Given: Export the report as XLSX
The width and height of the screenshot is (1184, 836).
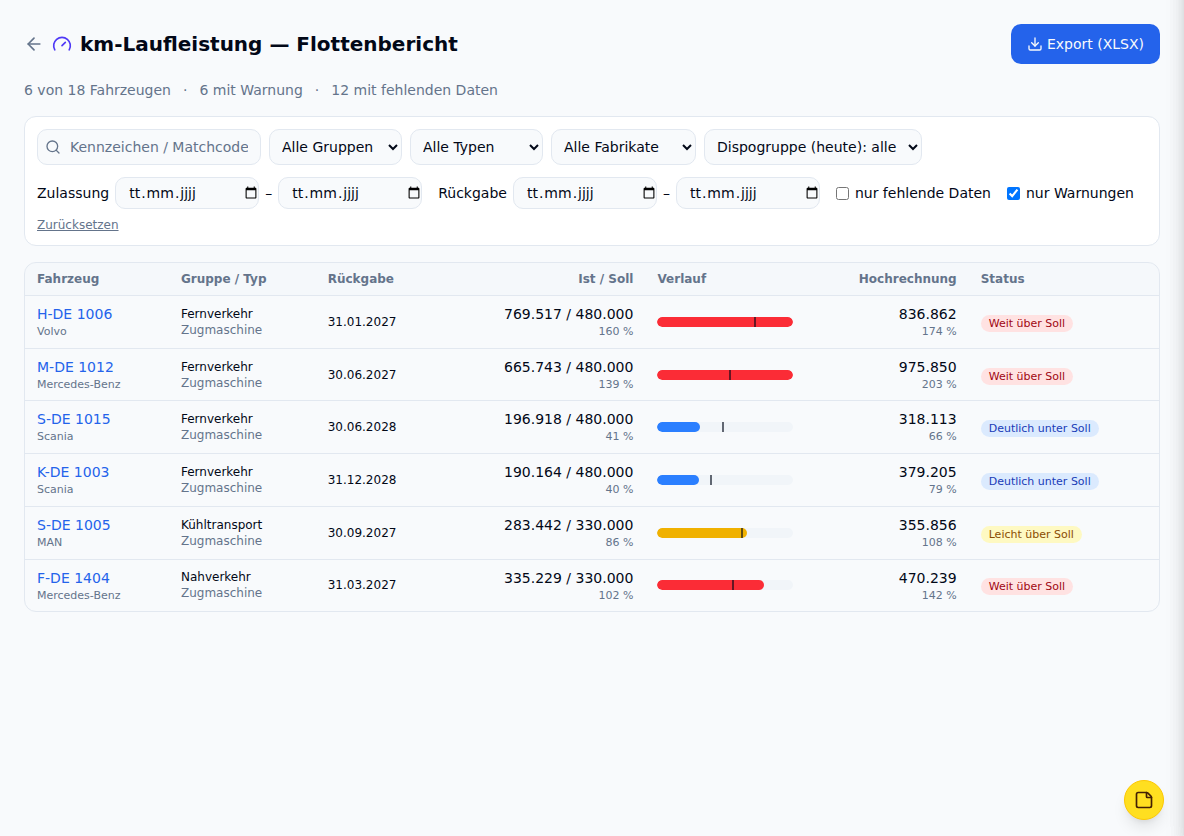Looking at the screenshot, I should point(1085,44).
